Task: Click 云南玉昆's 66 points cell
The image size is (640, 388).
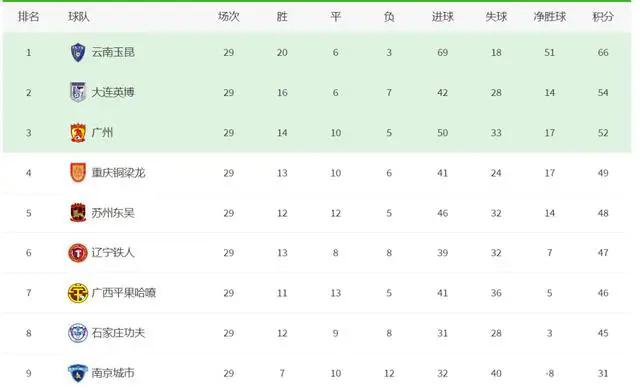Action: 603,53
